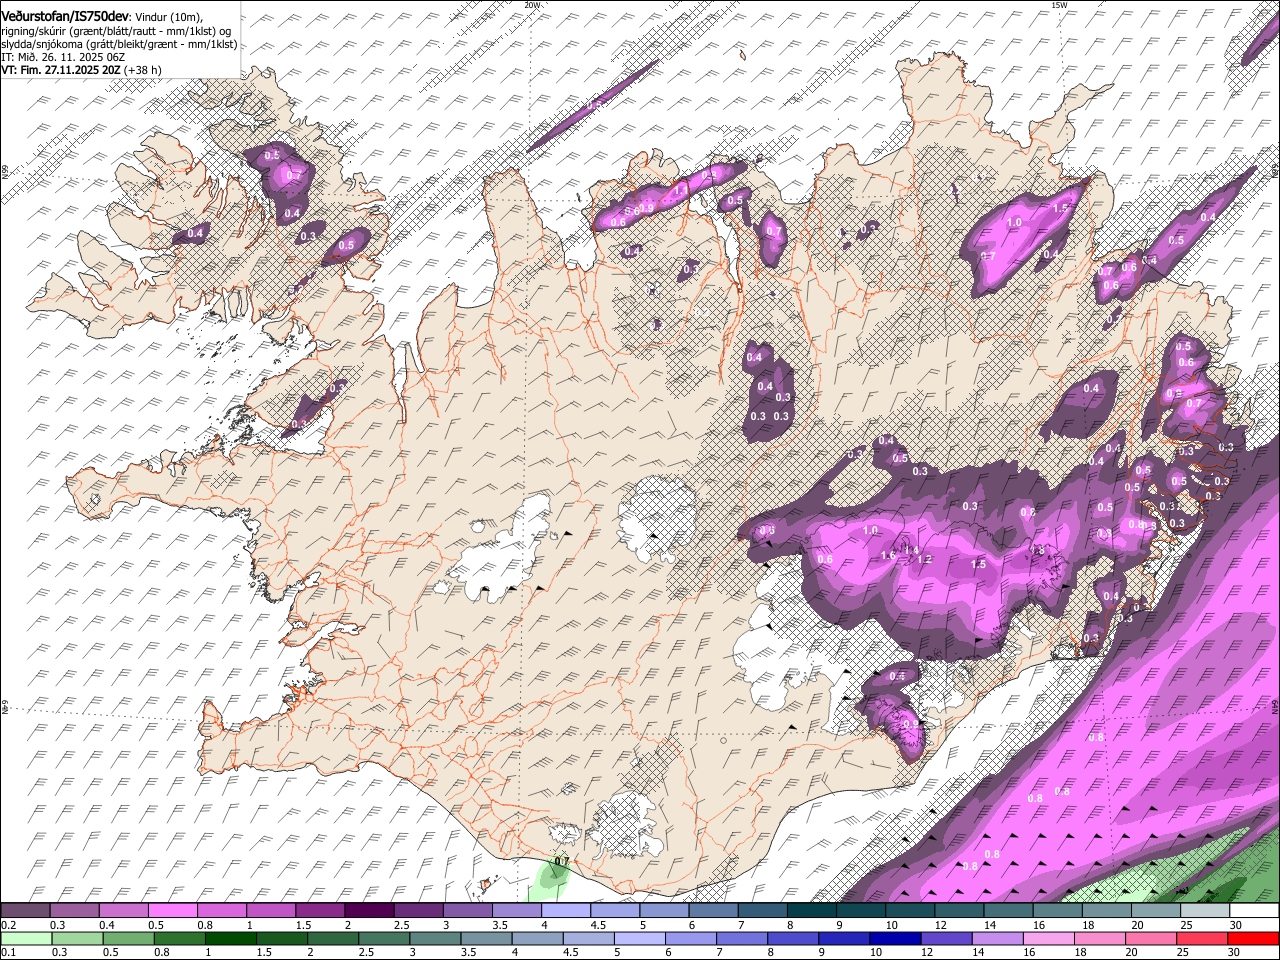Click the 'IT: Mið. 26. 11. 2025 06Z' line
This screenshot has width=1280, height=960.
pos(63,57)
